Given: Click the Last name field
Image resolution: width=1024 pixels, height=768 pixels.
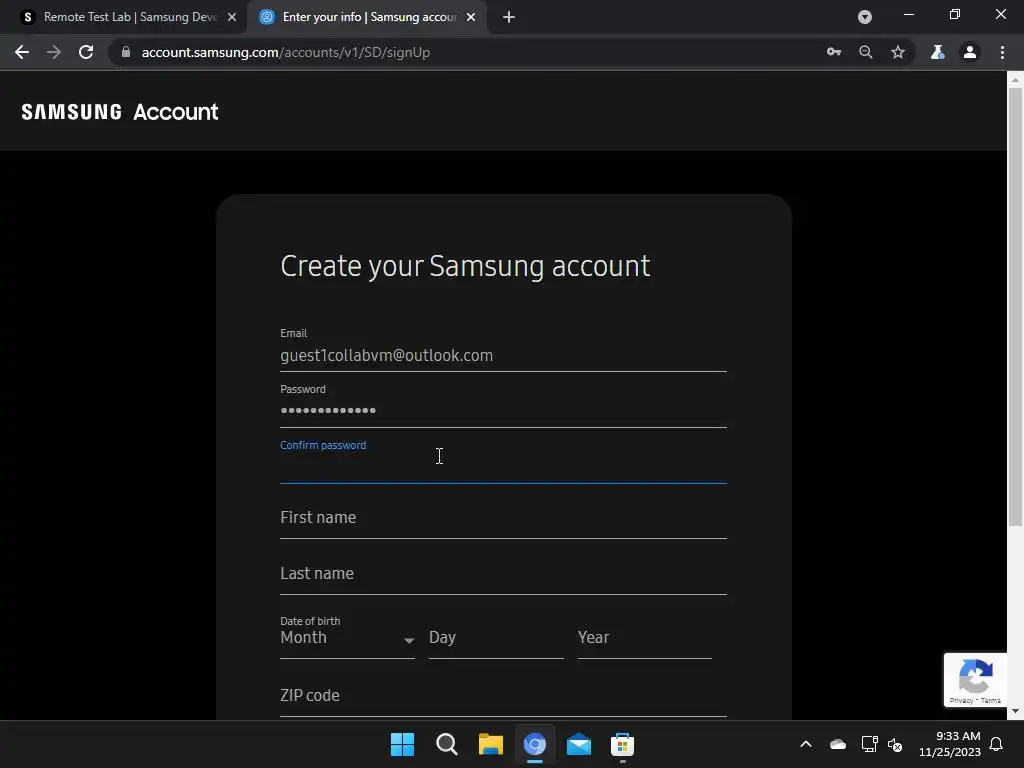Looking at the screenshot, I should click(503, 573).
